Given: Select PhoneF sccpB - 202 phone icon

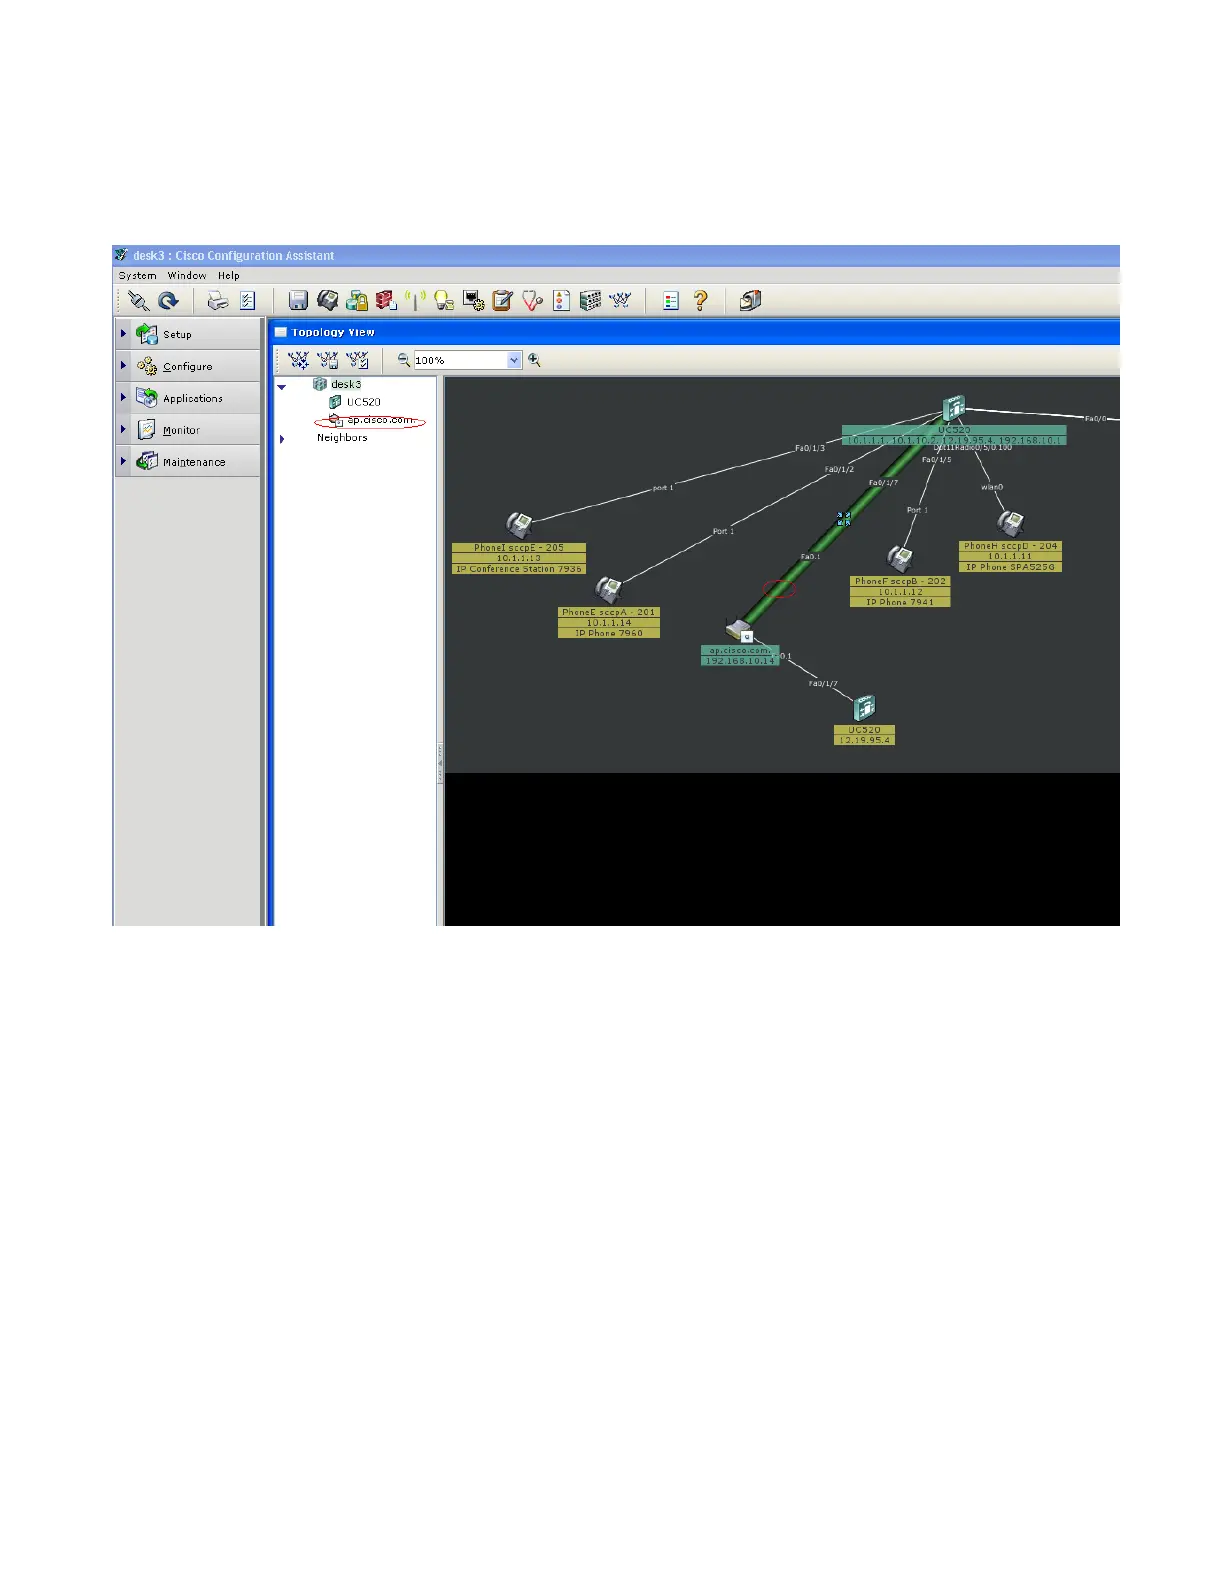Looking at the screenshot, I should pos(901,559).
